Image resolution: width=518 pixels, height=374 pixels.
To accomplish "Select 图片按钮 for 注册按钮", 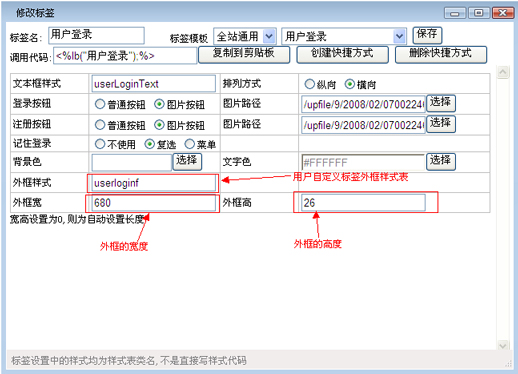I will (x=159, y=125).
